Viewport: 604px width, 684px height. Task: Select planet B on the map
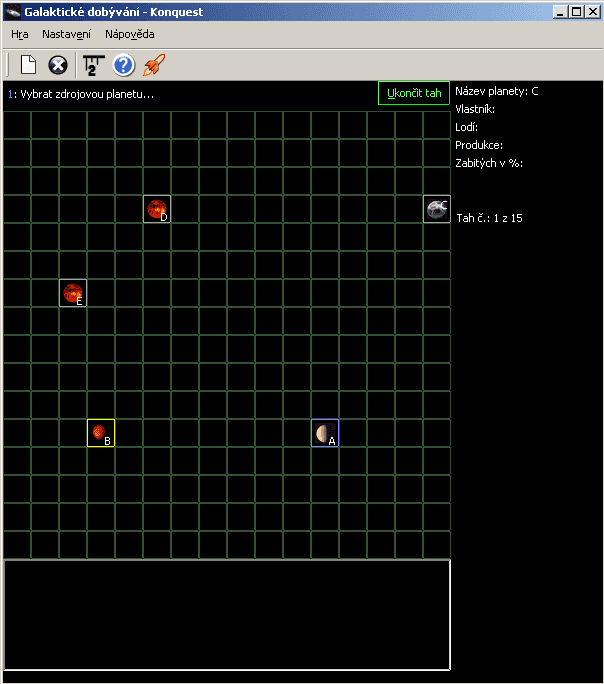(x=101, y=433)
